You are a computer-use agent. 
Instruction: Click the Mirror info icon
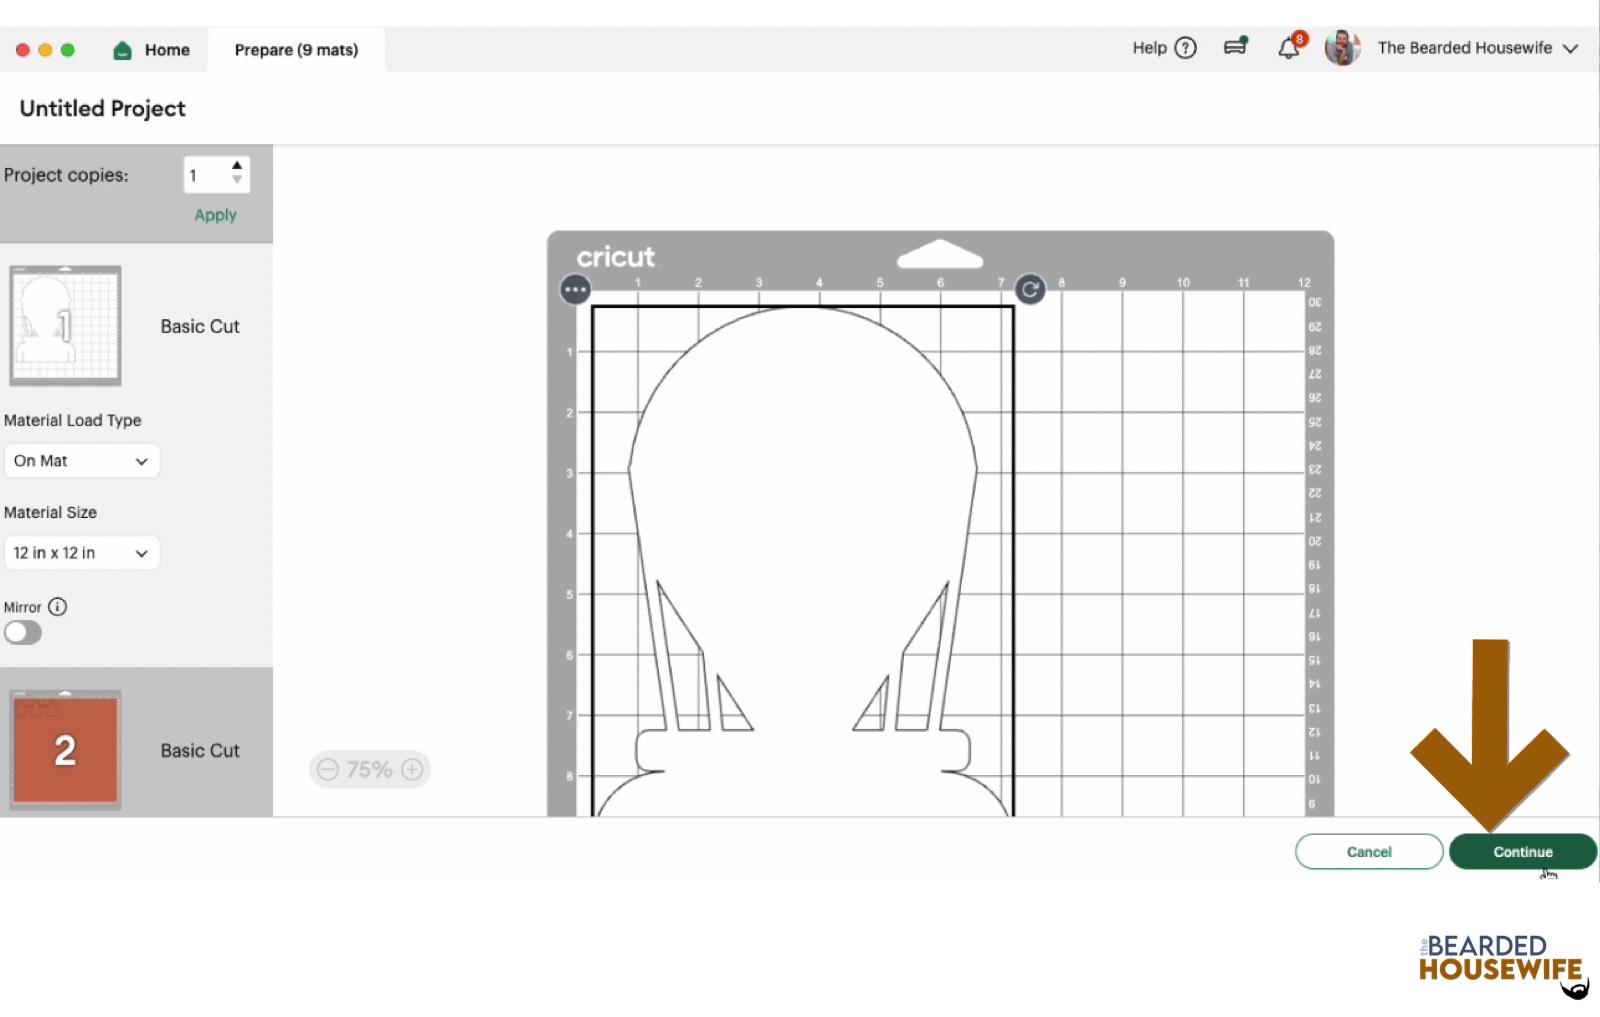click(x=58, y=607)
